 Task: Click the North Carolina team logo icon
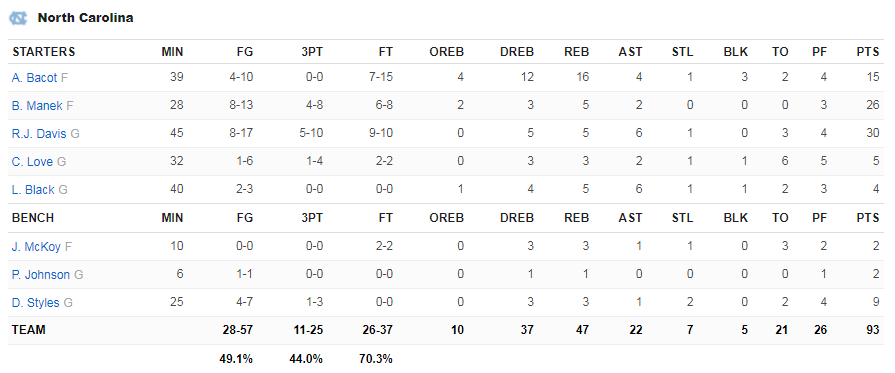[18, 18]
